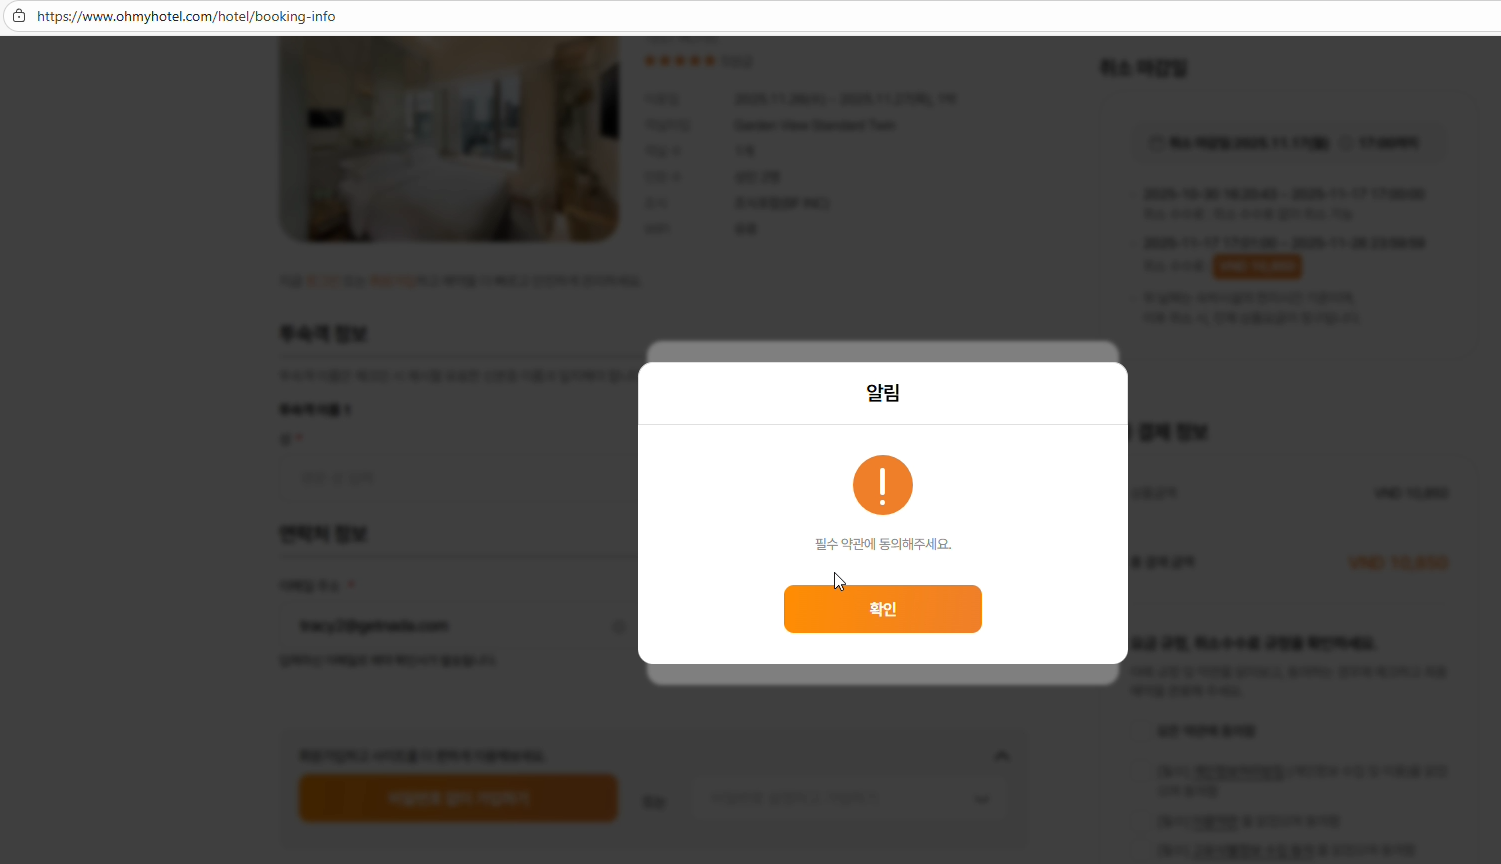Image resolution: width=1501 pixels, height=864 pixels.
Task: Open the blurred dropdown at bottom center
Action: click(848, 800)
